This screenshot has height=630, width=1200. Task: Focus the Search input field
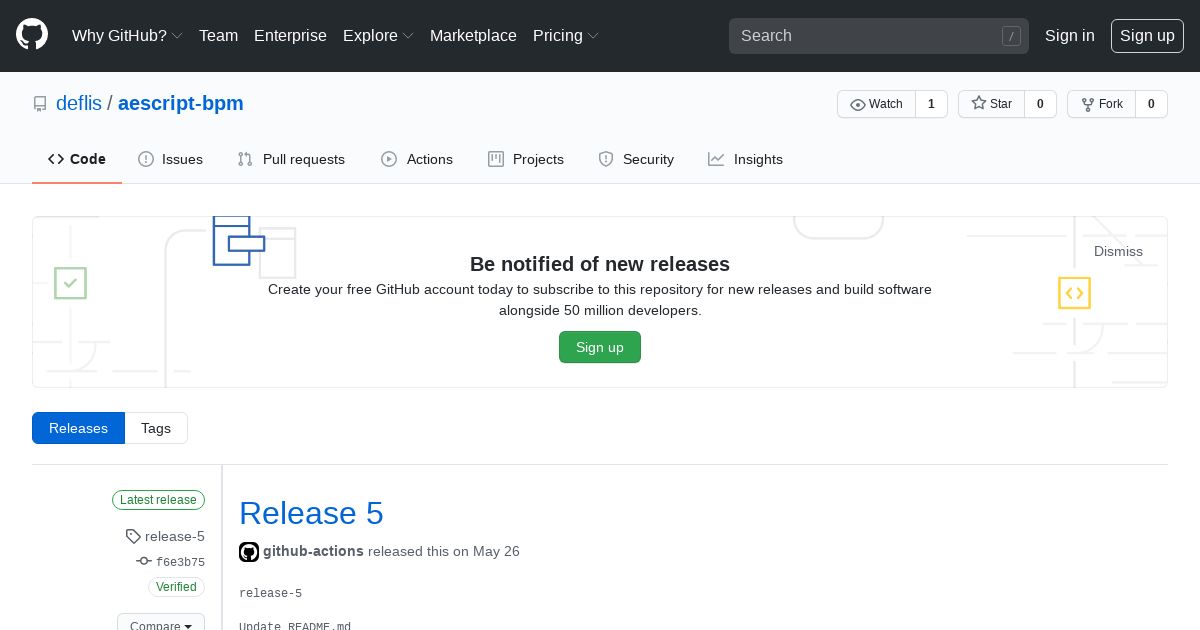[x=879, y=35]
